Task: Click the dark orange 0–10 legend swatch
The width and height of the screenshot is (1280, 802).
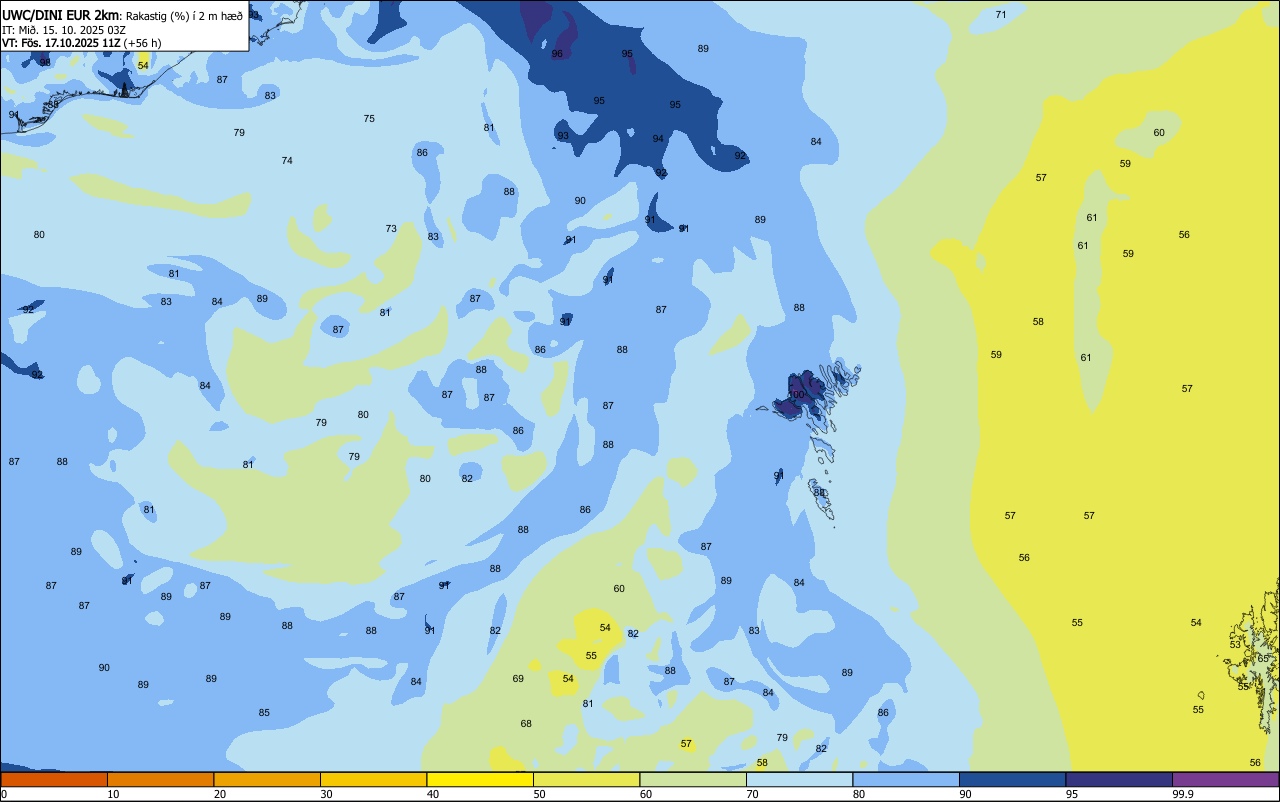Action: 53,780
